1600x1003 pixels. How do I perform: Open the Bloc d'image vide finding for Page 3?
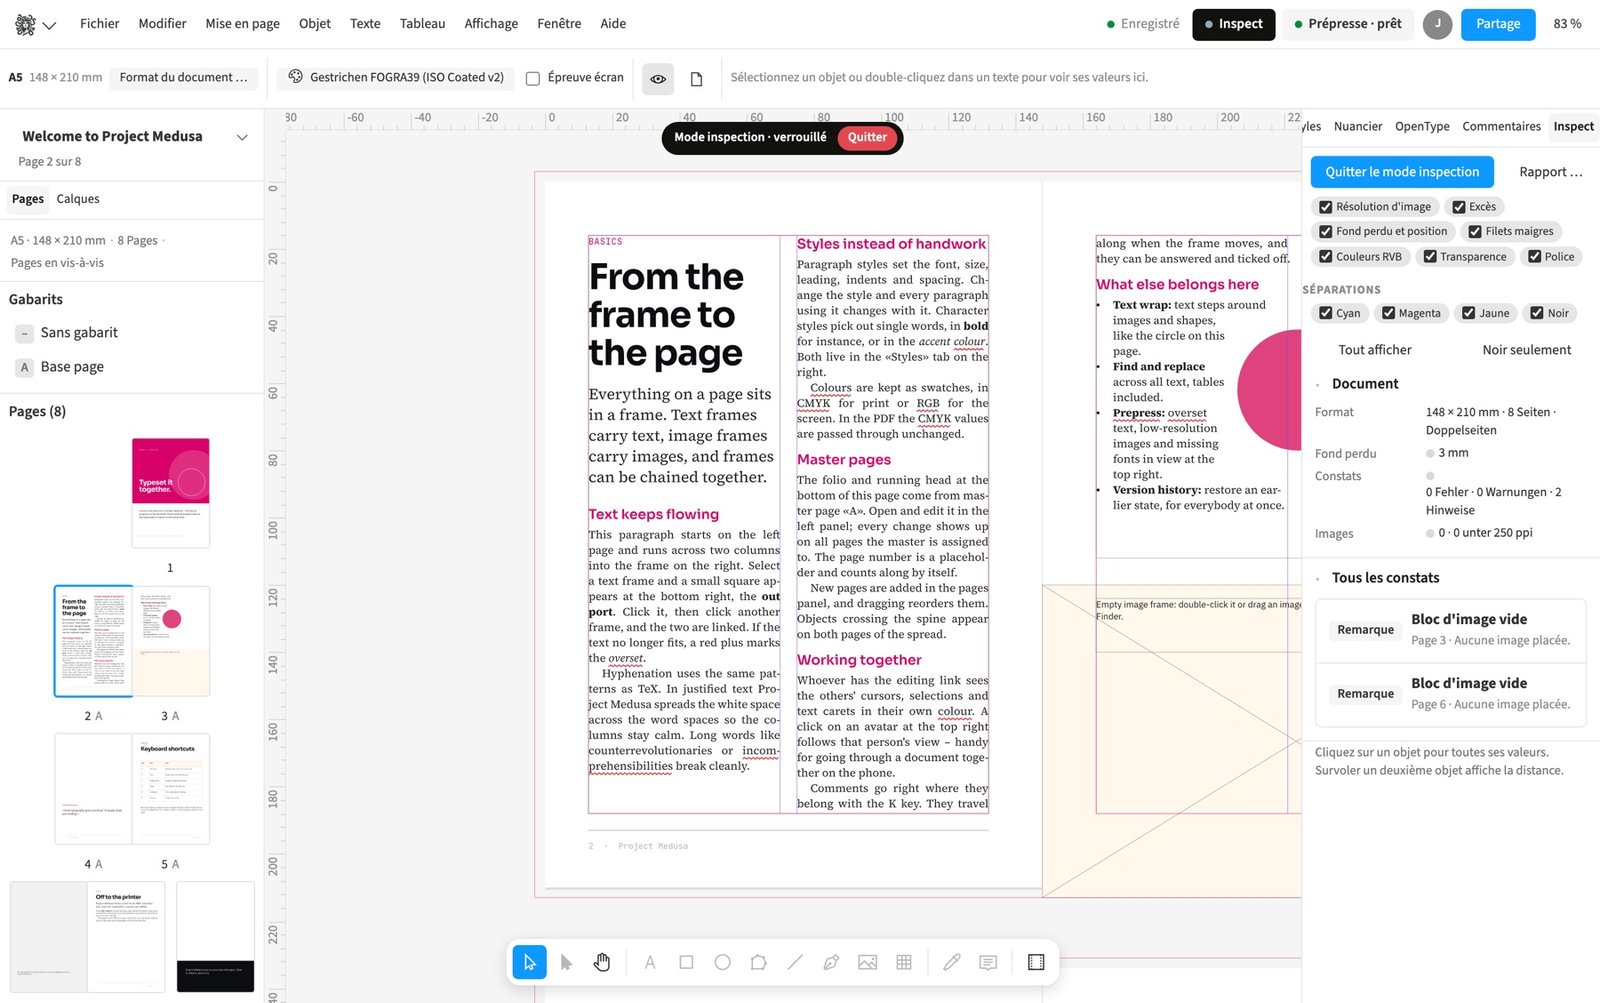click(1451, 630)
